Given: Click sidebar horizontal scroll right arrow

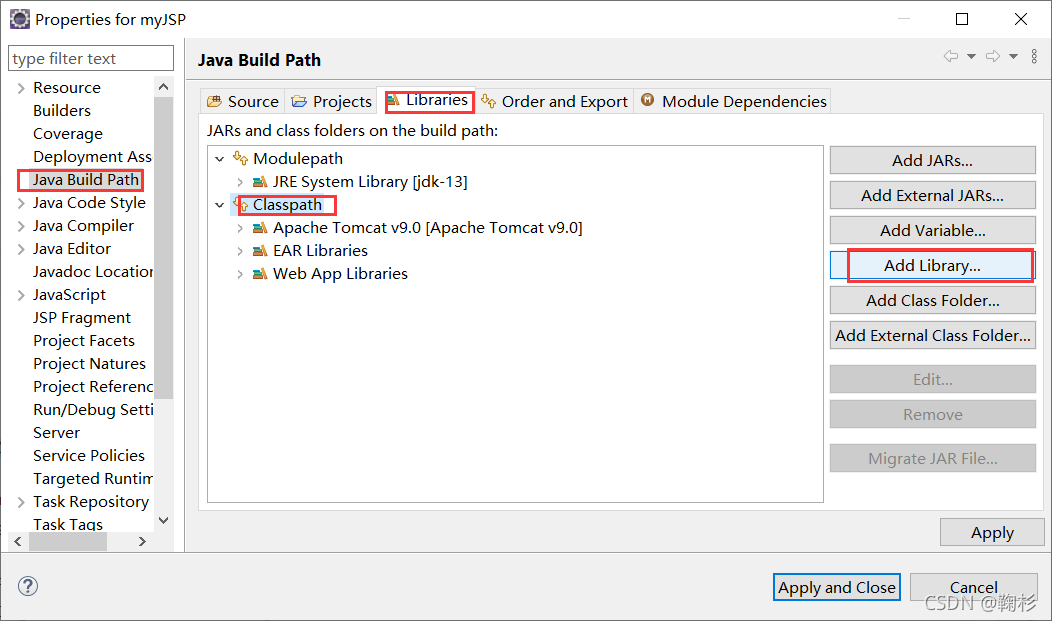Looking at the screenshot, I should coord(142,541).
